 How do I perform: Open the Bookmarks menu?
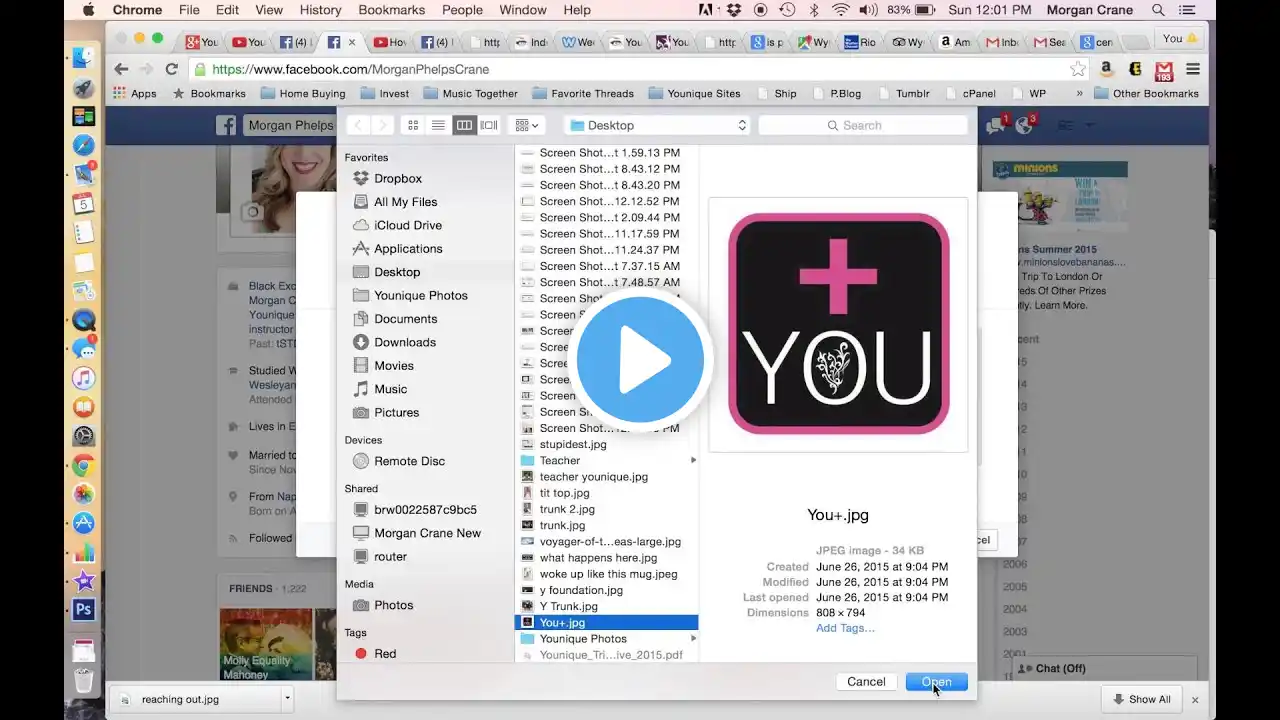click(392, 10)
